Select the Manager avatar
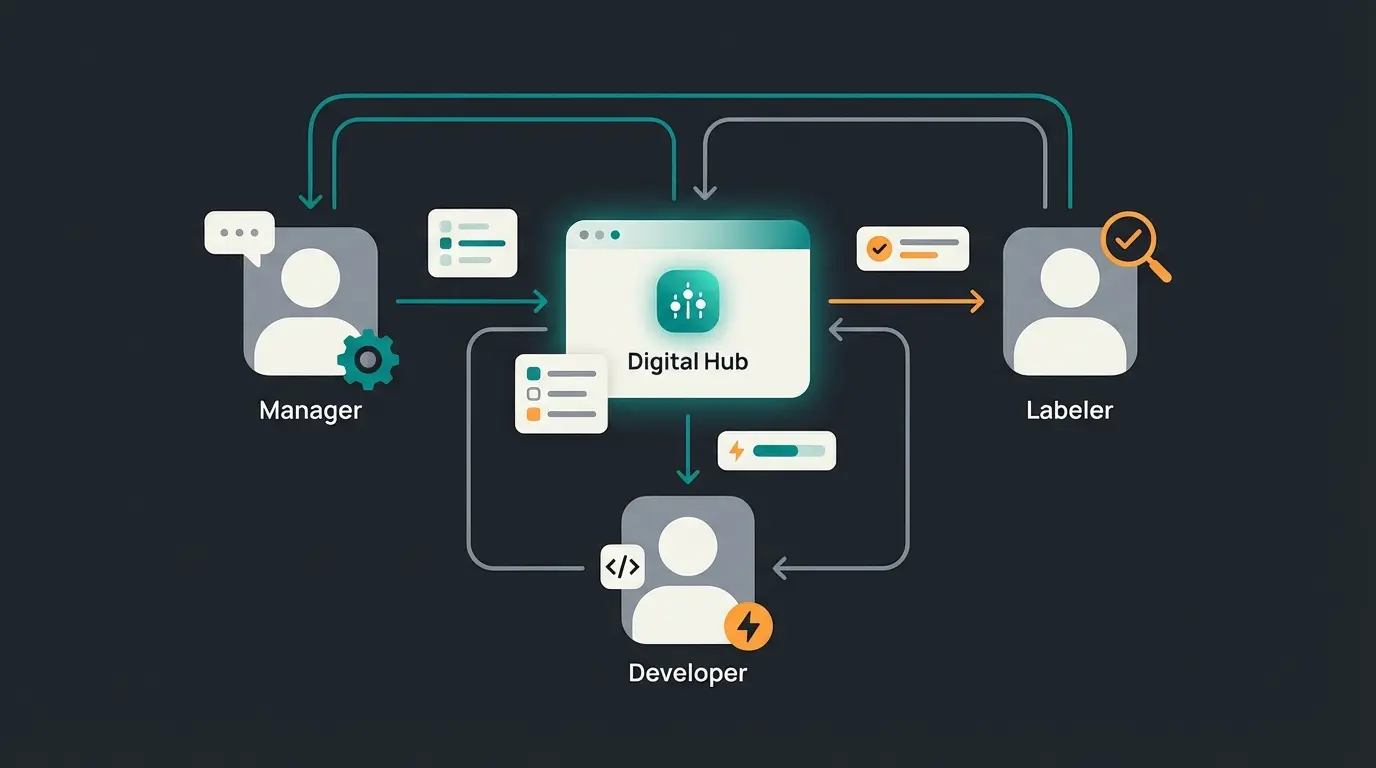This screenshot has width=1376, height=768. pos(310,300)
